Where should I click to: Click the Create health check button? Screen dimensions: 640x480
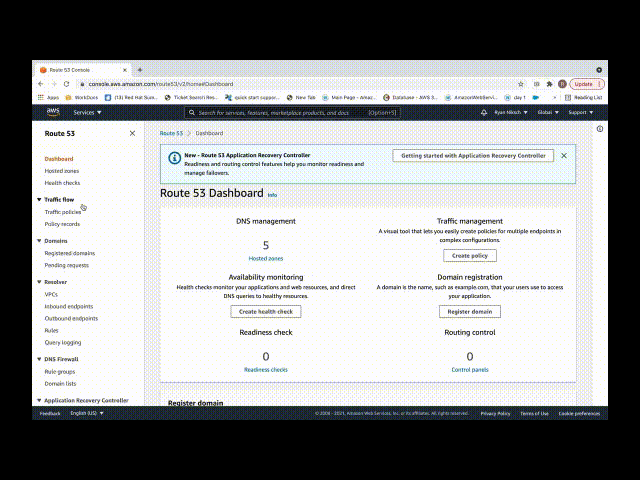click(x=266, y=311)
